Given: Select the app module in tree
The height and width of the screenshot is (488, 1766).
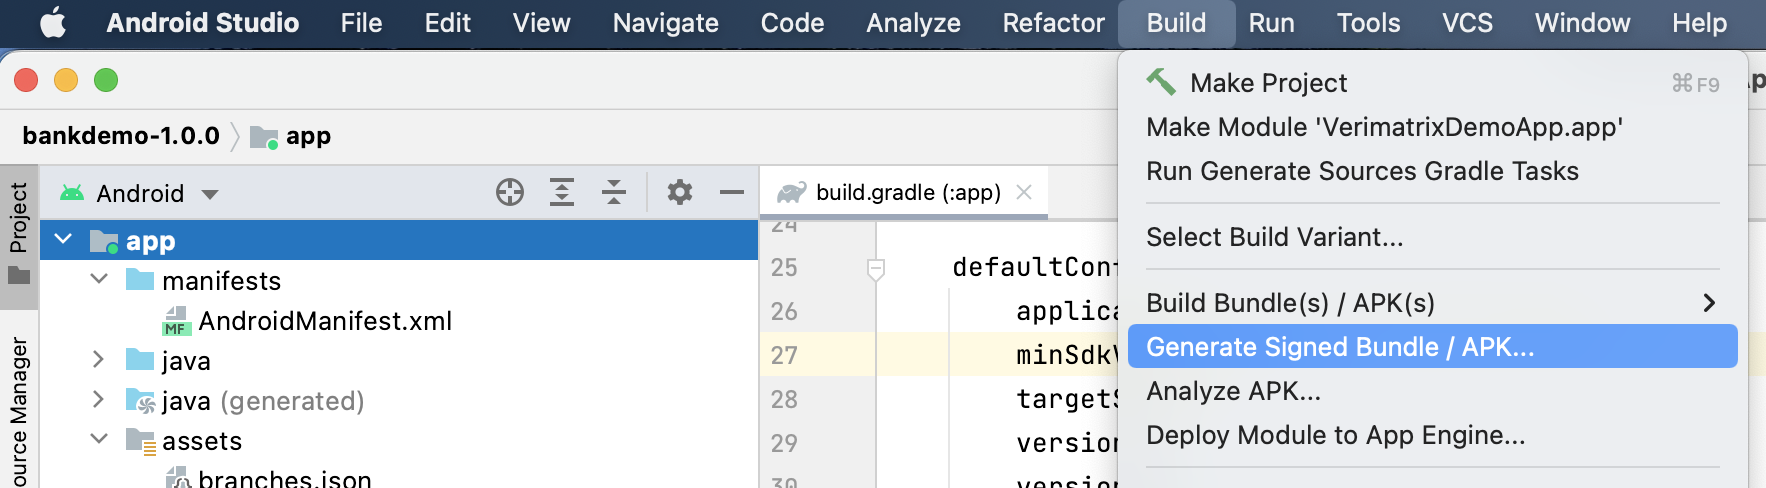Looking at the screenshot, I should [x=399, y=241].
